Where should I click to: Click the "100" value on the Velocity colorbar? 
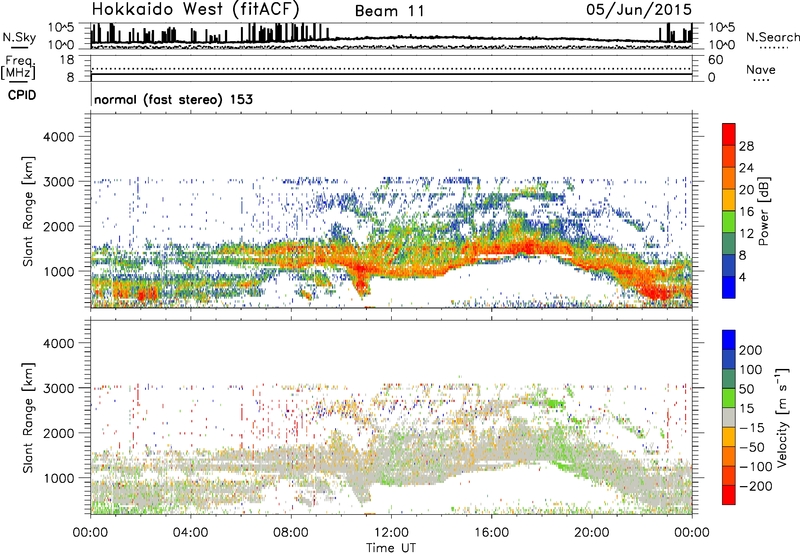[x=751, y=369]
